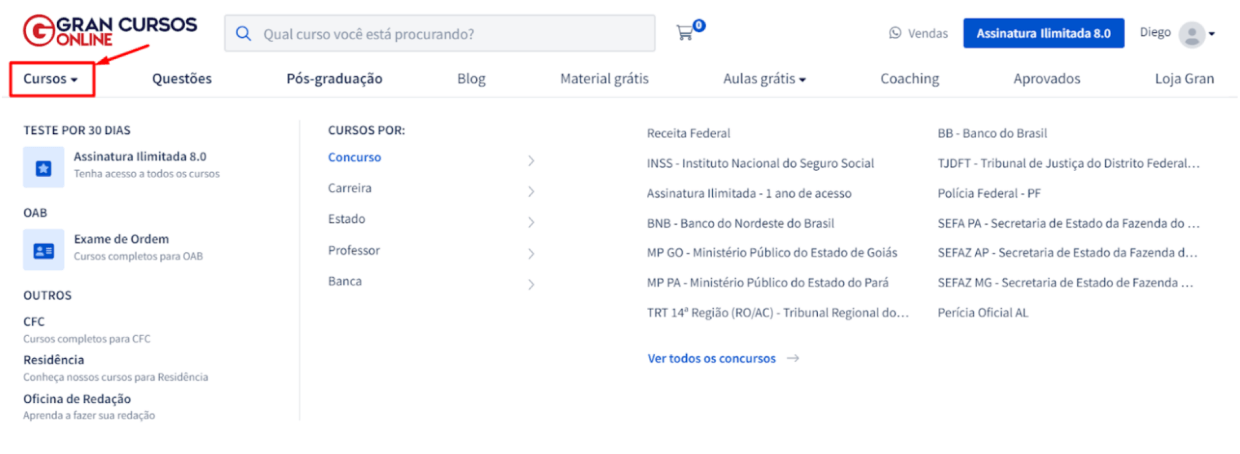Viewport: 1240px width, 454px height.
Task: Expand the Concurso chevron
Action: click(x=531, y=160)
